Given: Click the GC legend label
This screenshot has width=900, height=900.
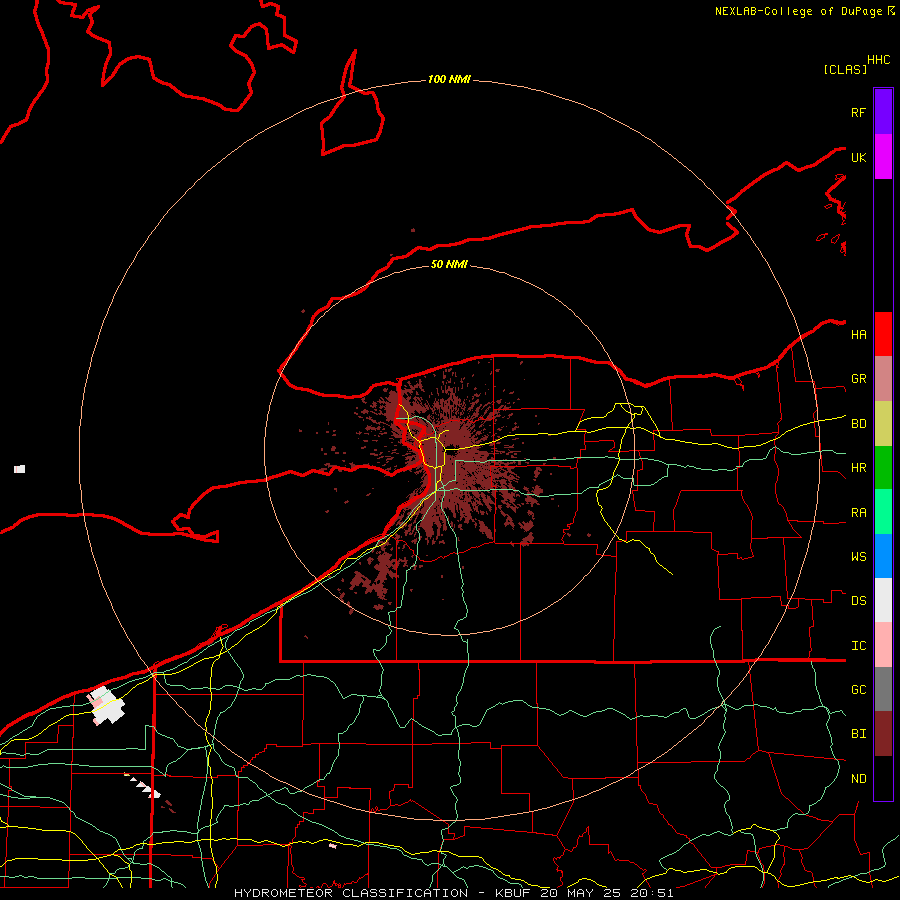Looking at the screenshot, I should tap(859, 690).
